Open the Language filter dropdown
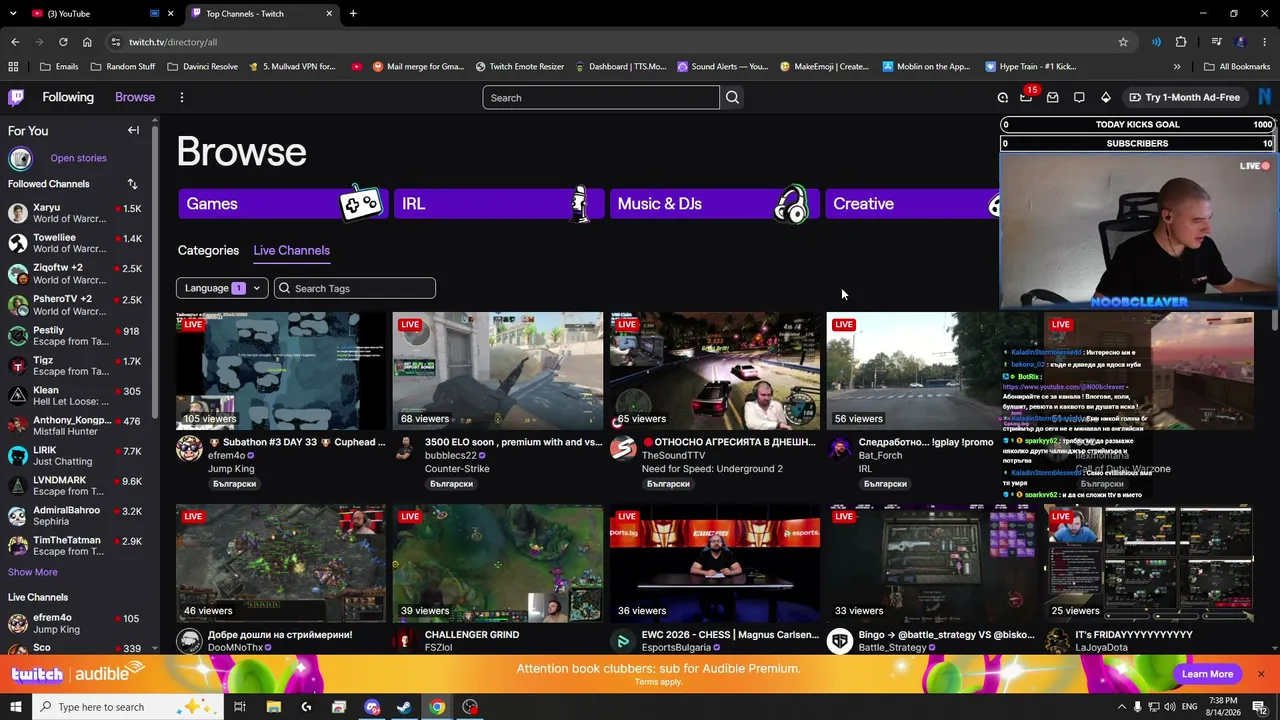Viewport: 1280px width, 720px height. tap(222, 288)
